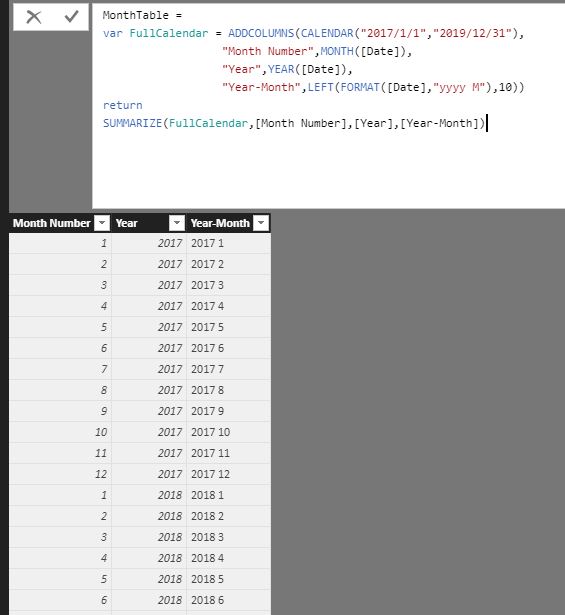Select the cell '2018 4'

pos(228,558)
